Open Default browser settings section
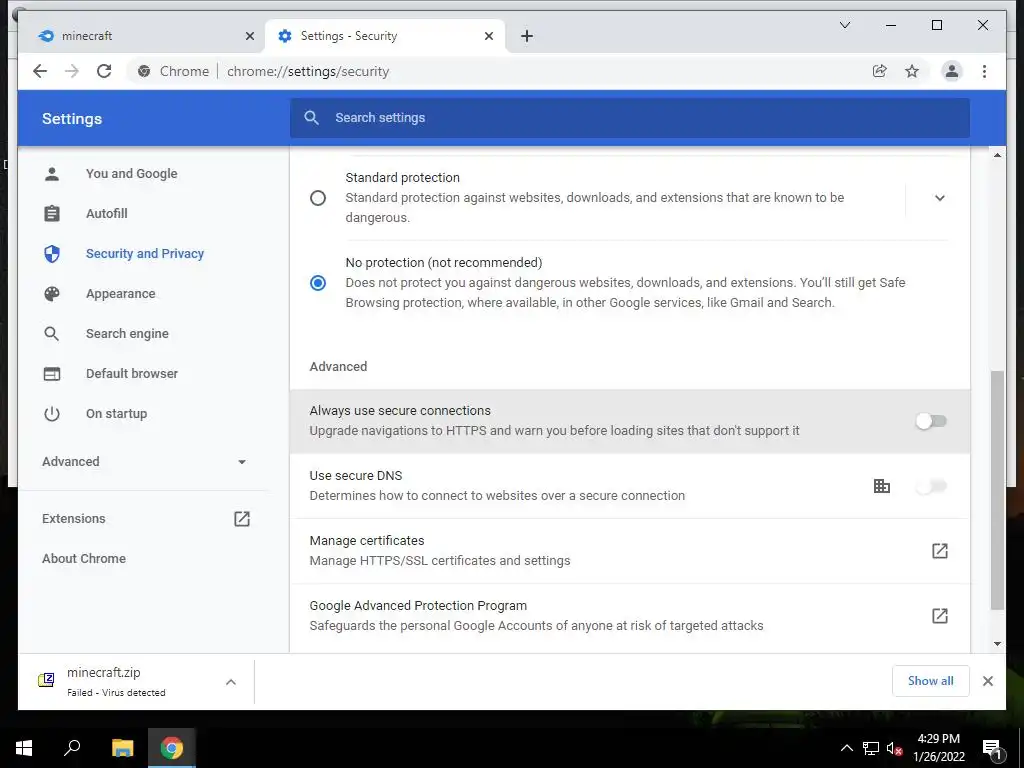The image size is (1024, 768). click(x=132, y=374)
